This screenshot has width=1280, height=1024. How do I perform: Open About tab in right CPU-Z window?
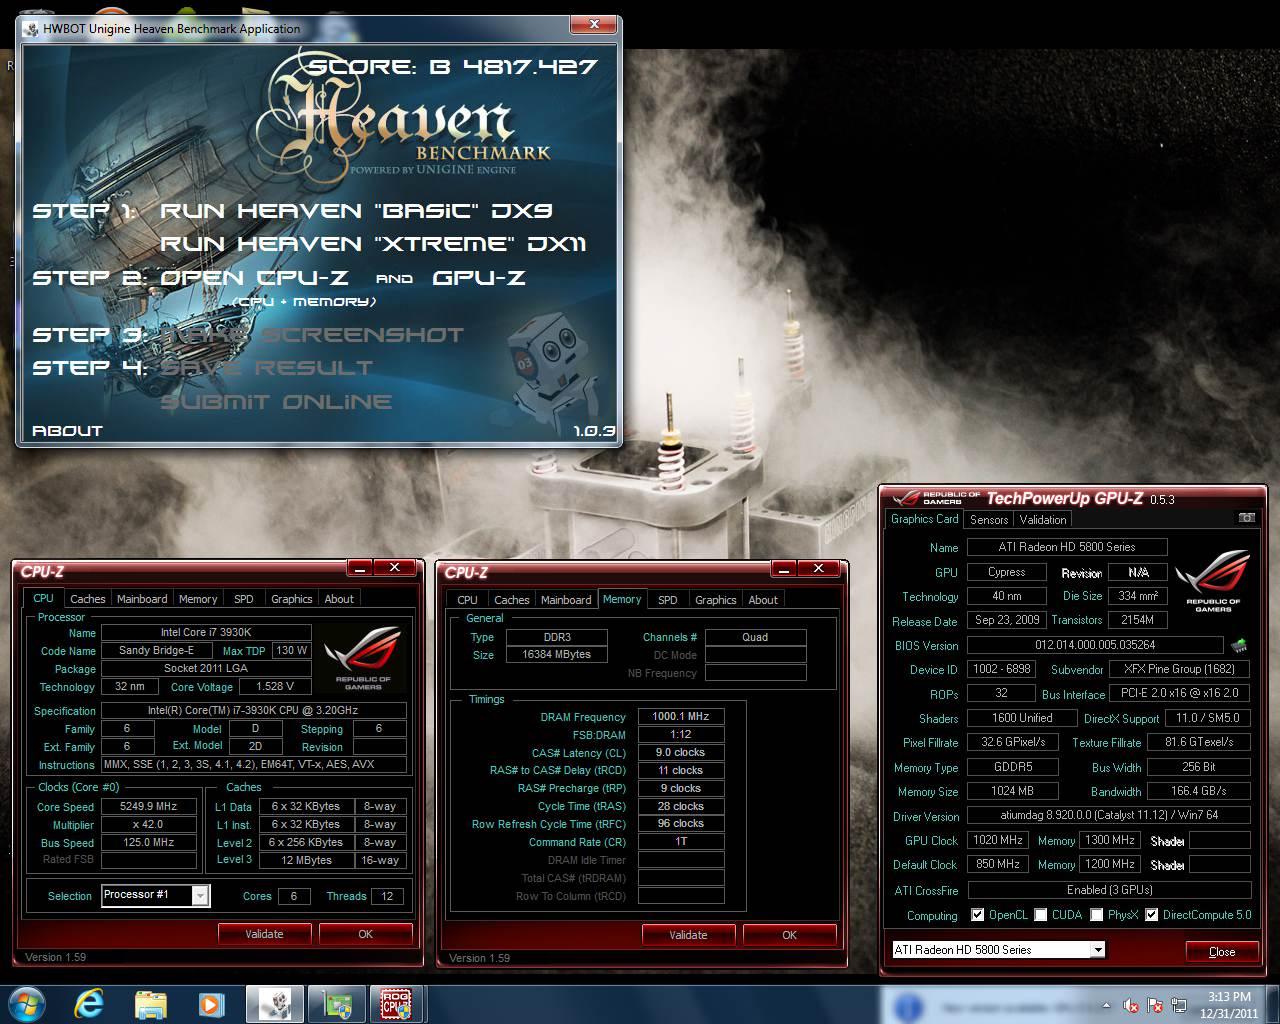click(763, 600)
